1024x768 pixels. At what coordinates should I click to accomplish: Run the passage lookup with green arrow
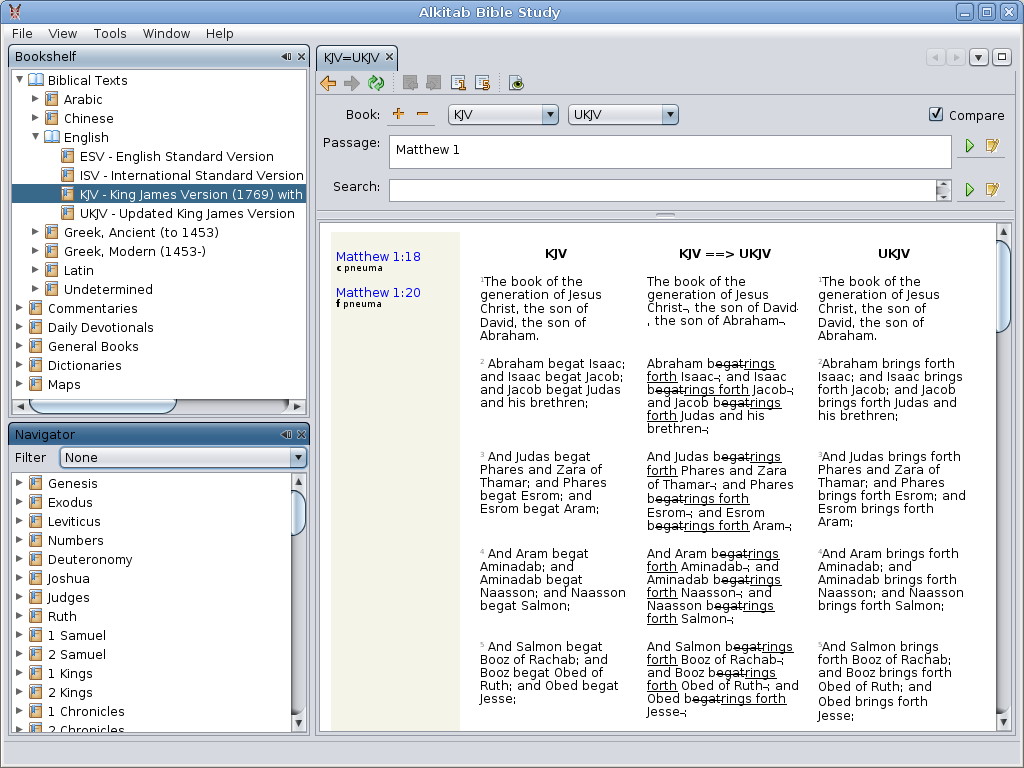pyautogui.click(x=968, y=146)
